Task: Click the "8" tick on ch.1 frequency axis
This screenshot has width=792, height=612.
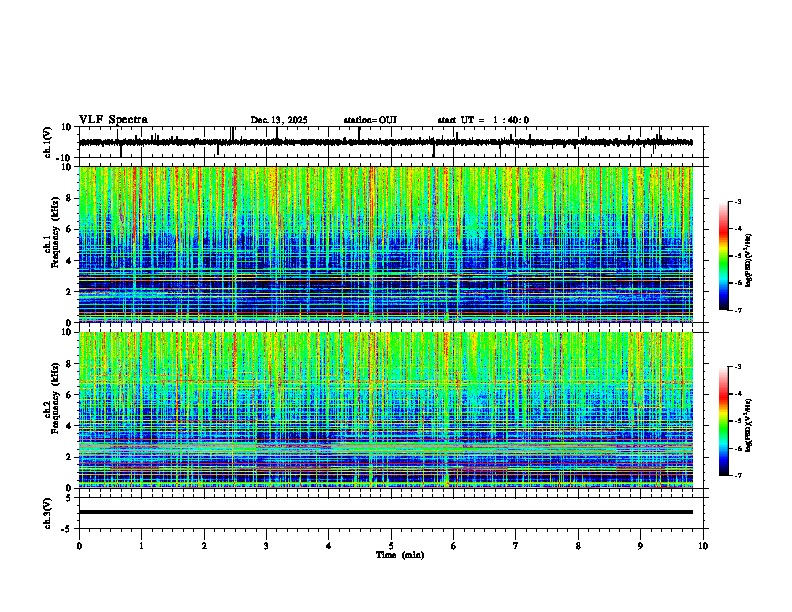Action: click(69, 198)
